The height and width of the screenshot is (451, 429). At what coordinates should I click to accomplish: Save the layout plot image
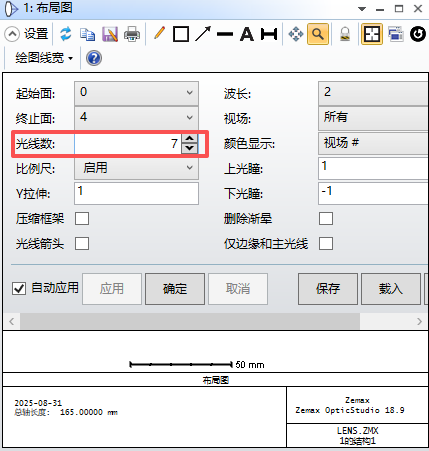click(110, 34)
